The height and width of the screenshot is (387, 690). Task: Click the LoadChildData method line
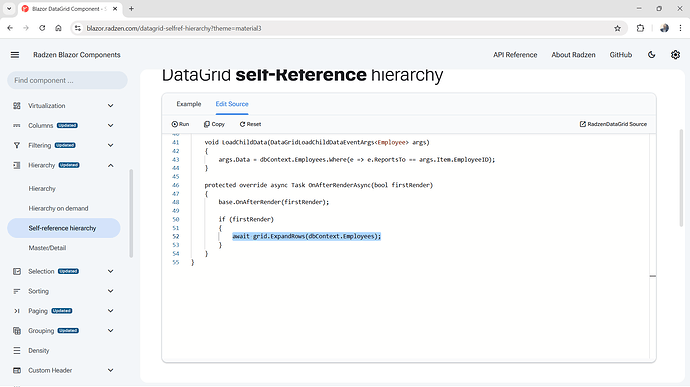[x=317, y=142]
